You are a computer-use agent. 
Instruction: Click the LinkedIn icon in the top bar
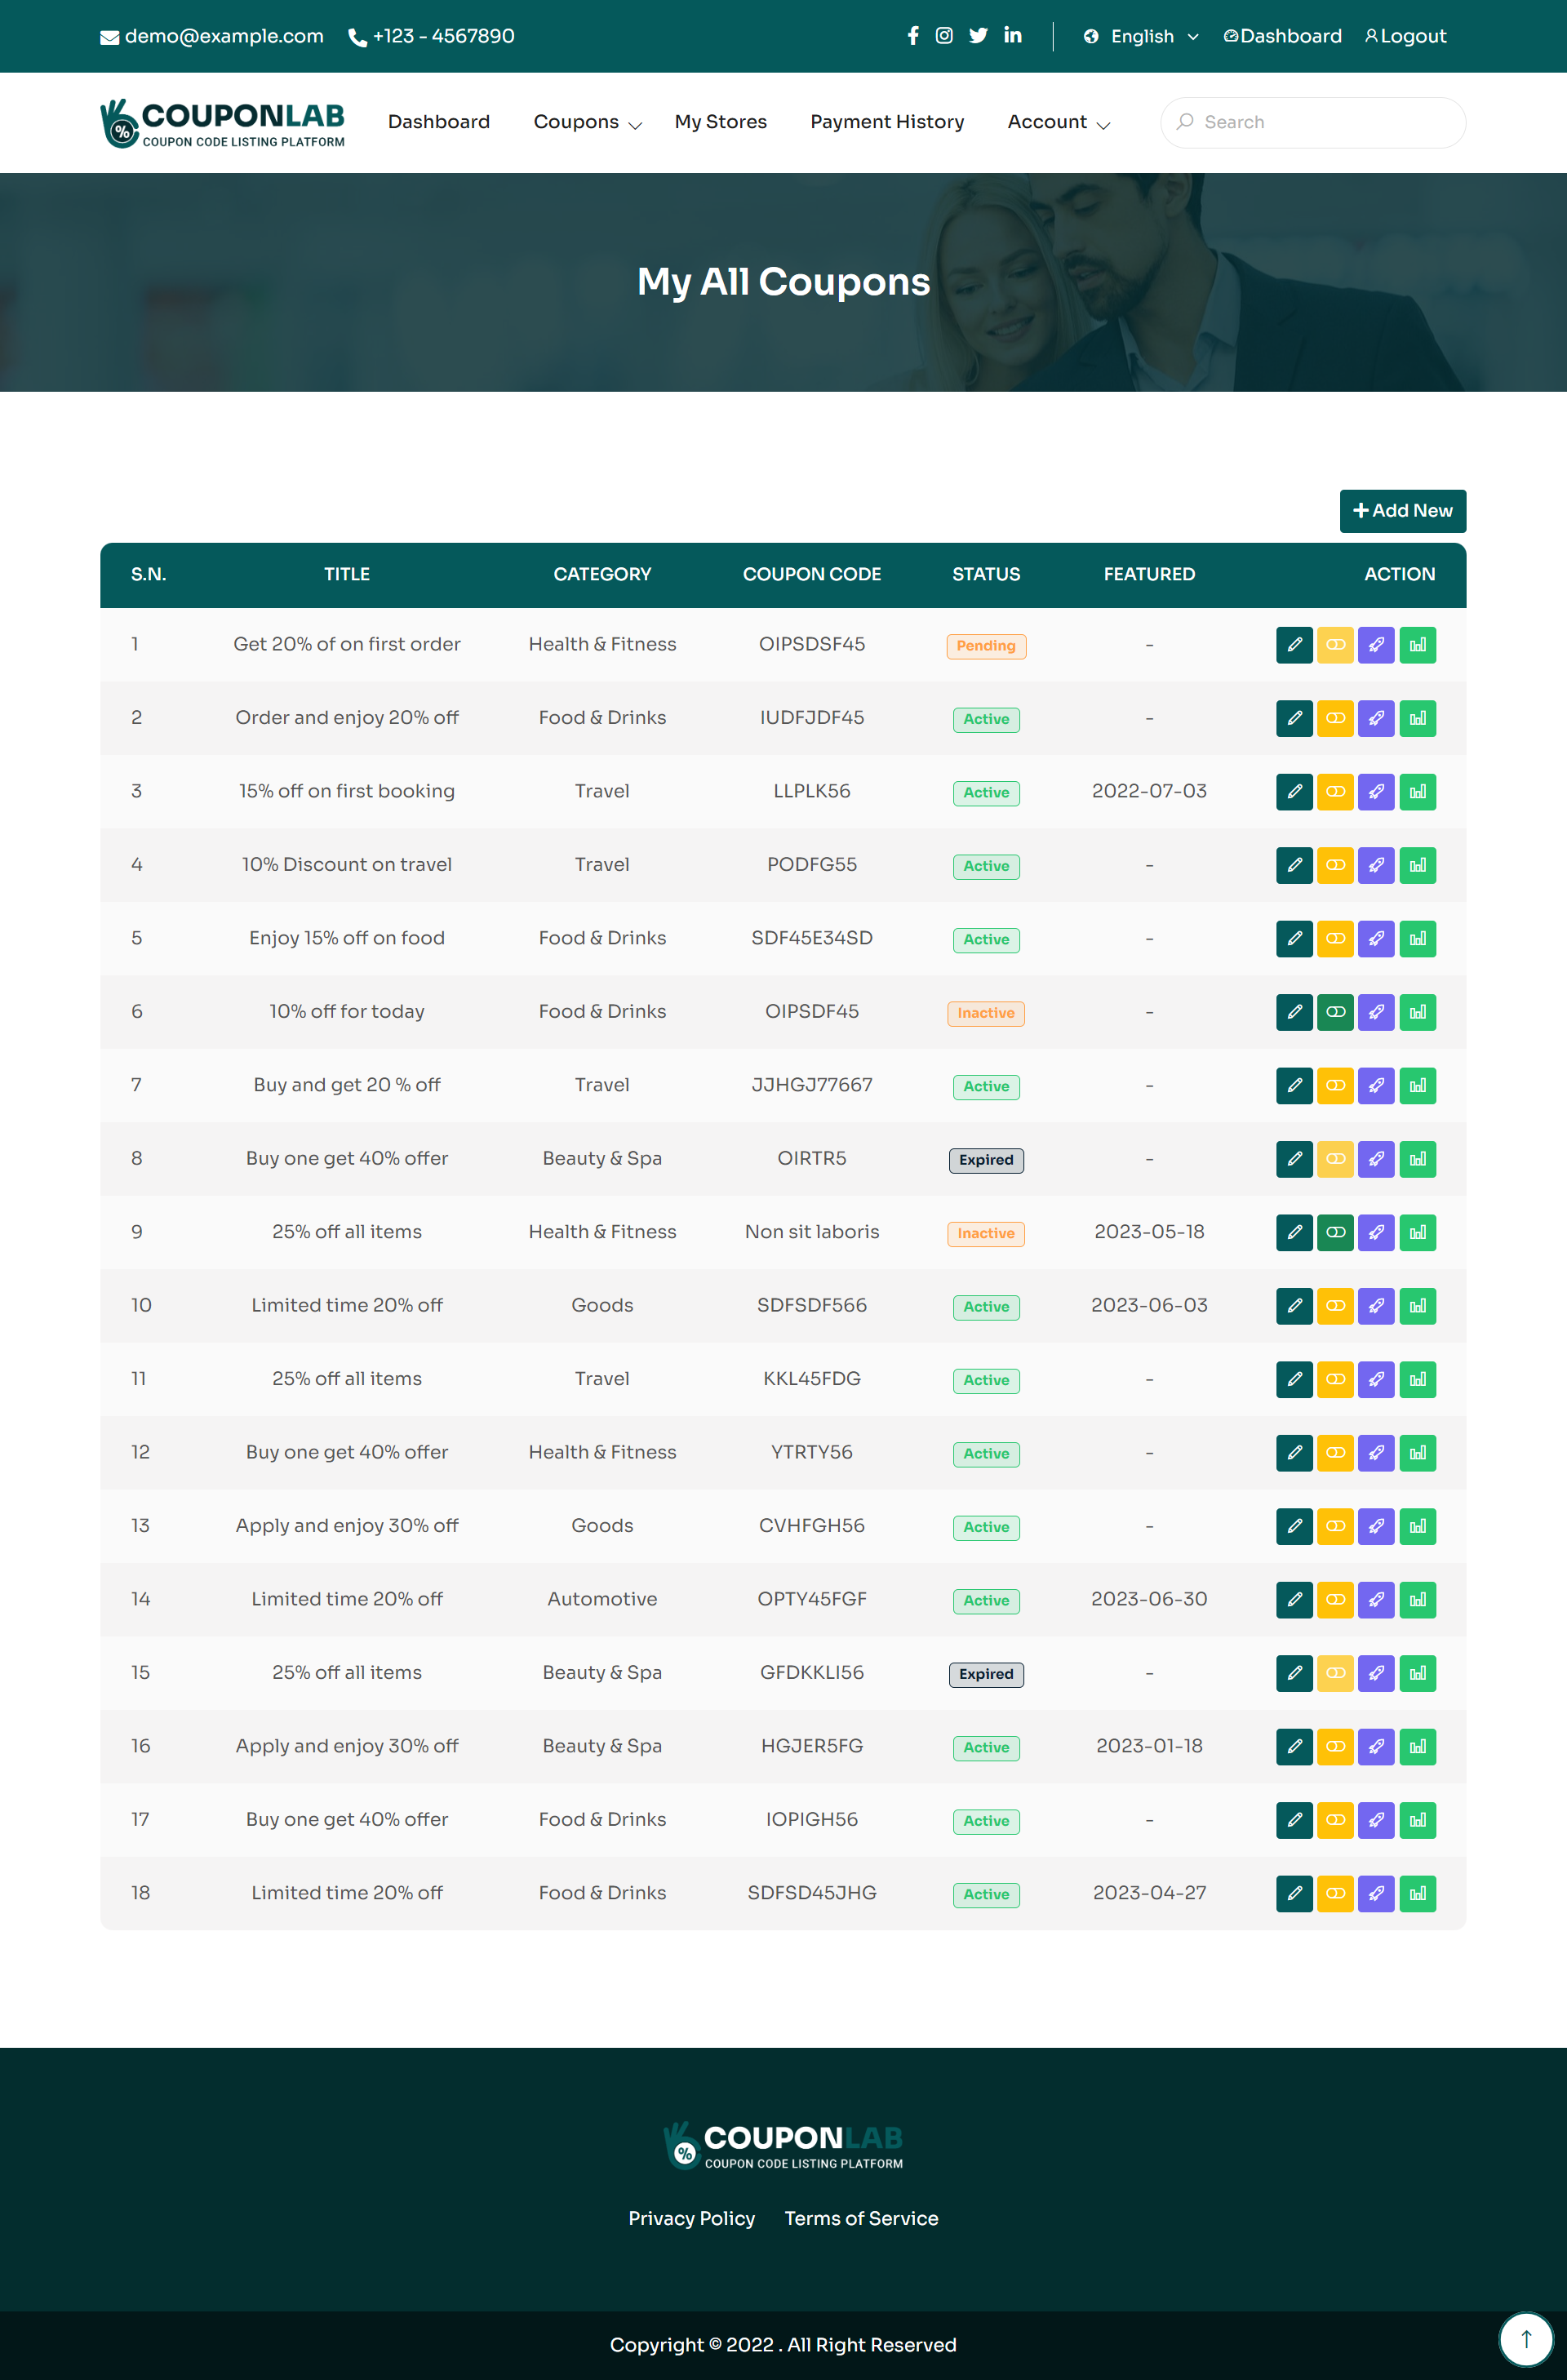(1012, 36)
